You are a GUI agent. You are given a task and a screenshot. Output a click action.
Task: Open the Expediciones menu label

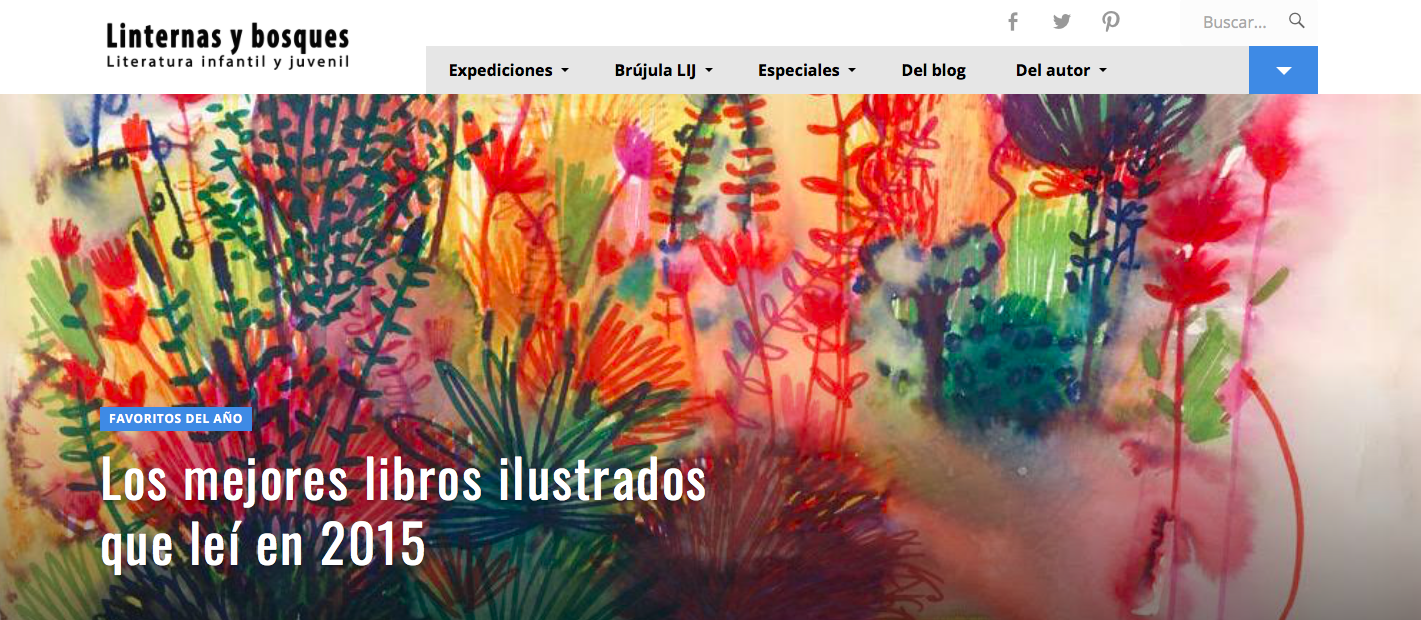(x=500, y=70)
